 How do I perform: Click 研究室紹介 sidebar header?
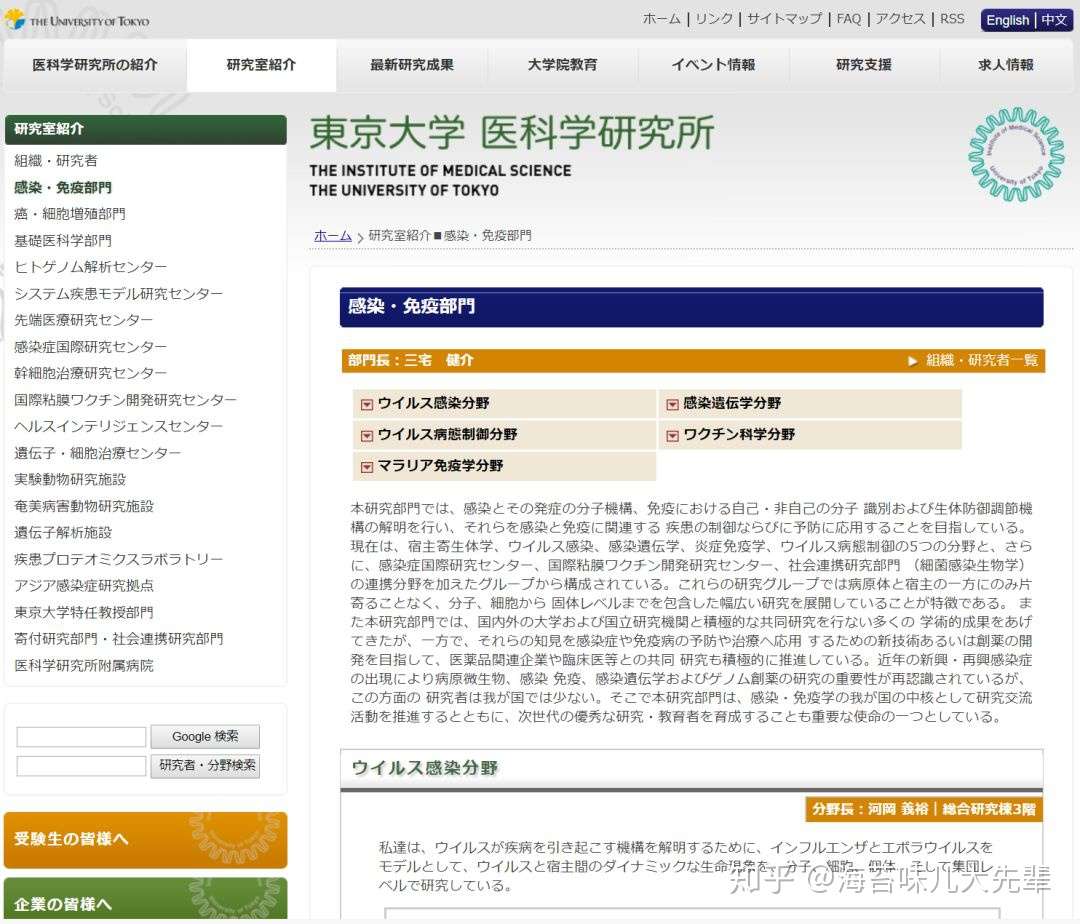coord(145,129)
